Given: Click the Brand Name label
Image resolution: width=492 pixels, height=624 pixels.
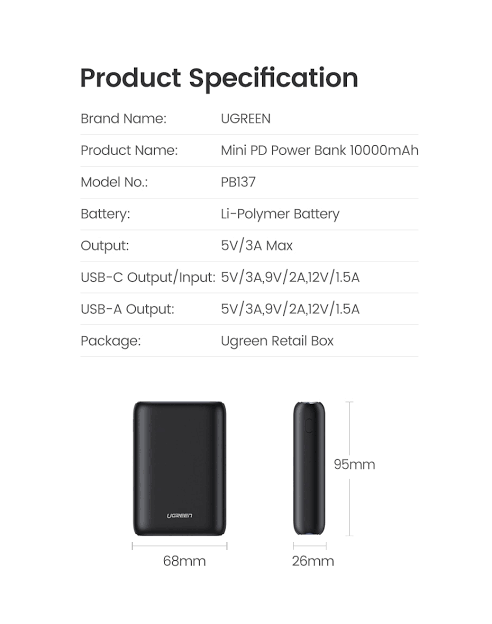Looking at the screenshot, I should point(123,119).
